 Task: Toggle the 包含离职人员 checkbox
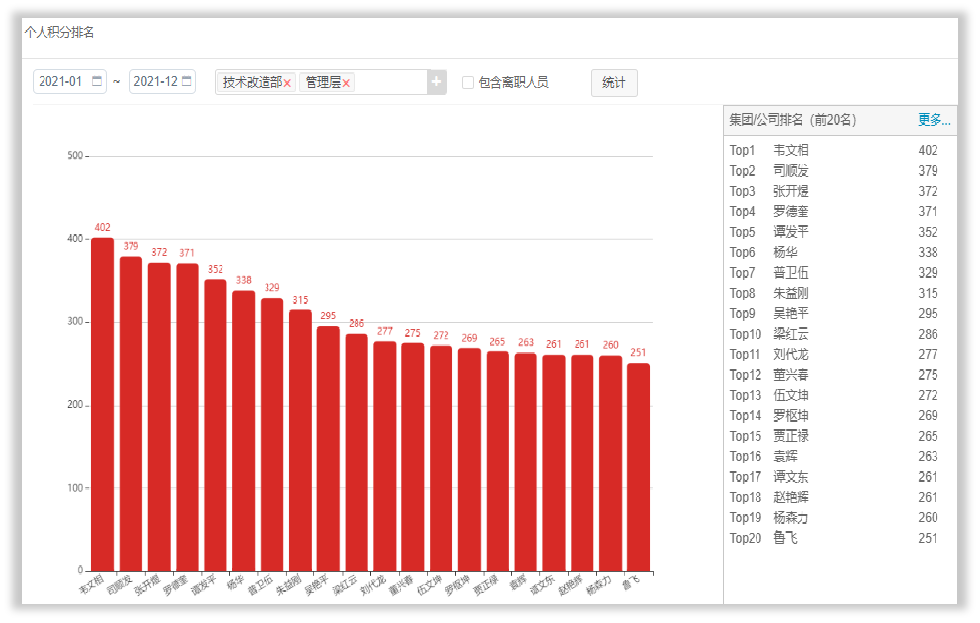[468, 82]
